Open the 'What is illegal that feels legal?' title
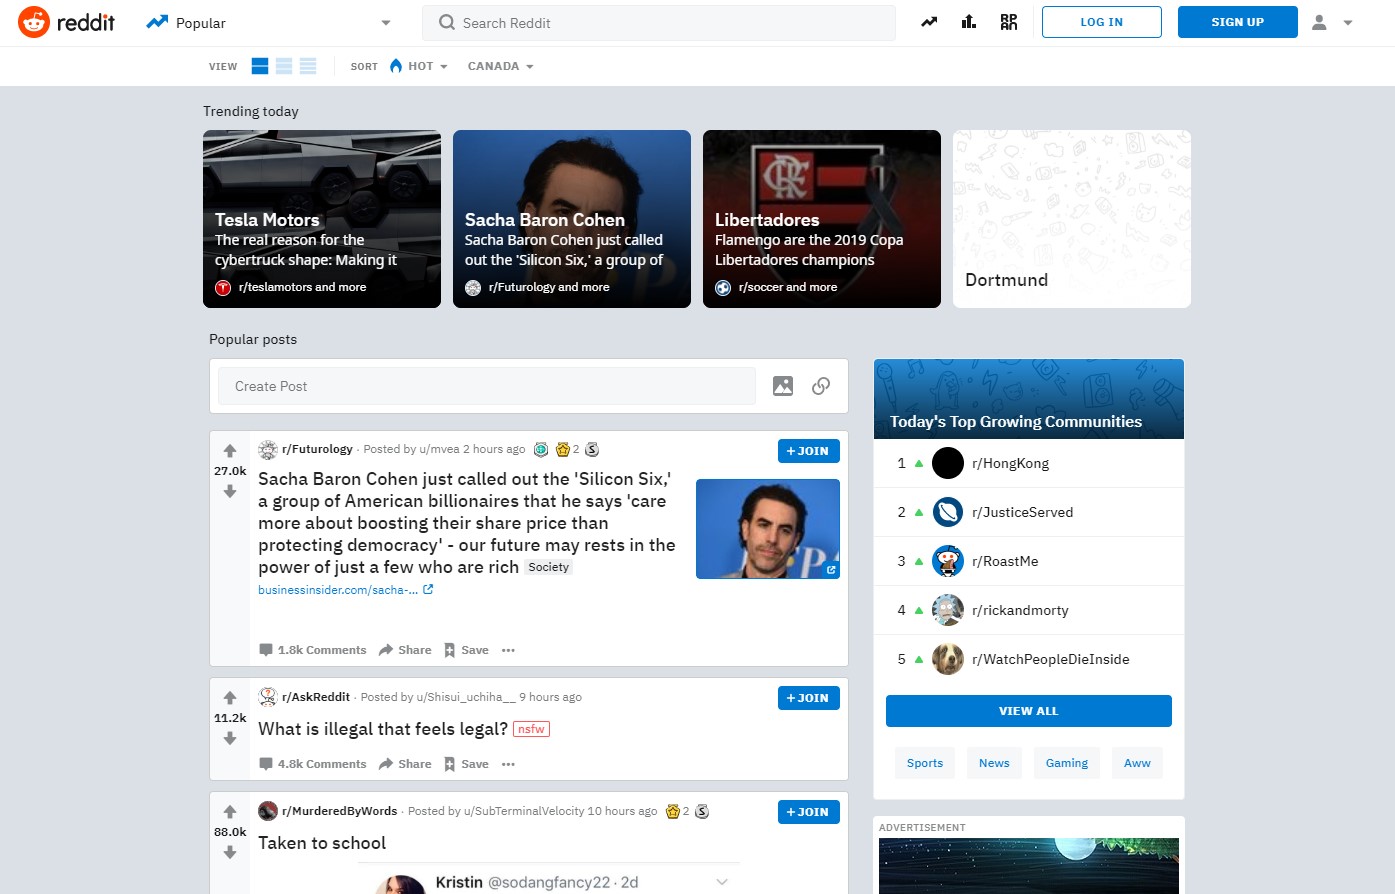 coord(383,729)
